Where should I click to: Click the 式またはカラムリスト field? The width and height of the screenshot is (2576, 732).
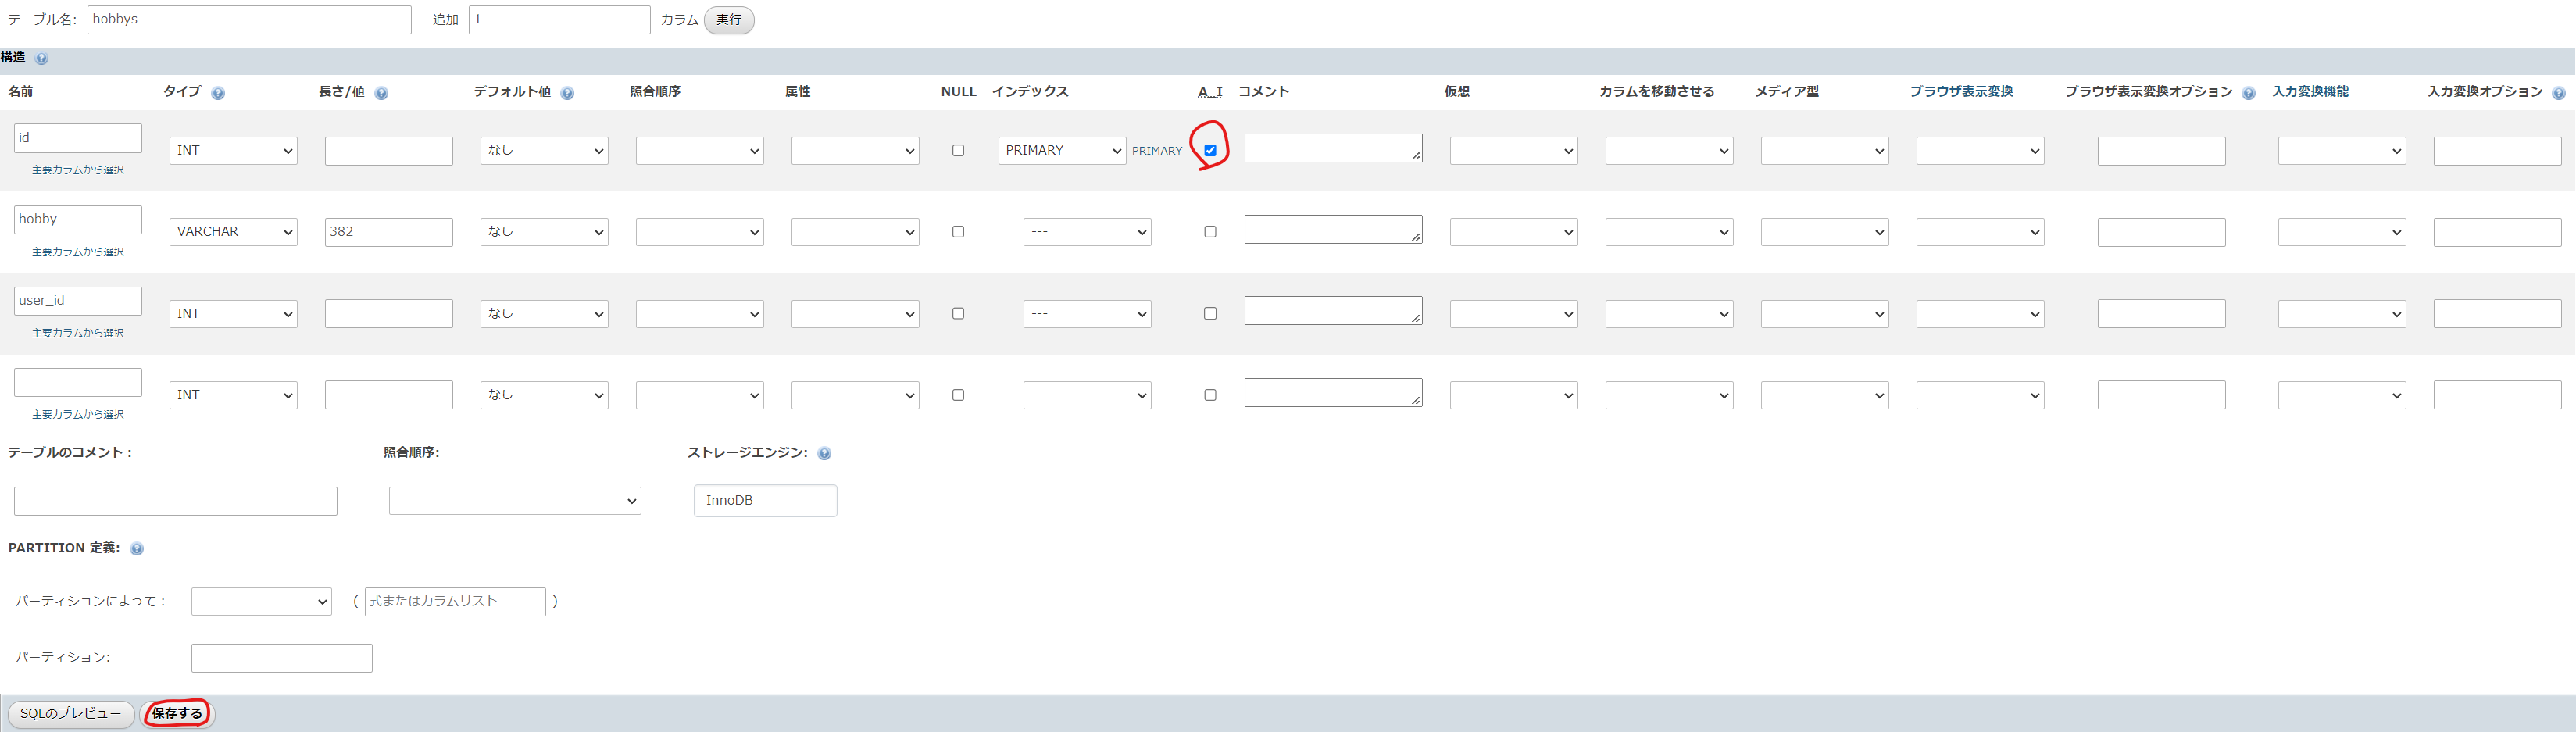pos(455,602)
